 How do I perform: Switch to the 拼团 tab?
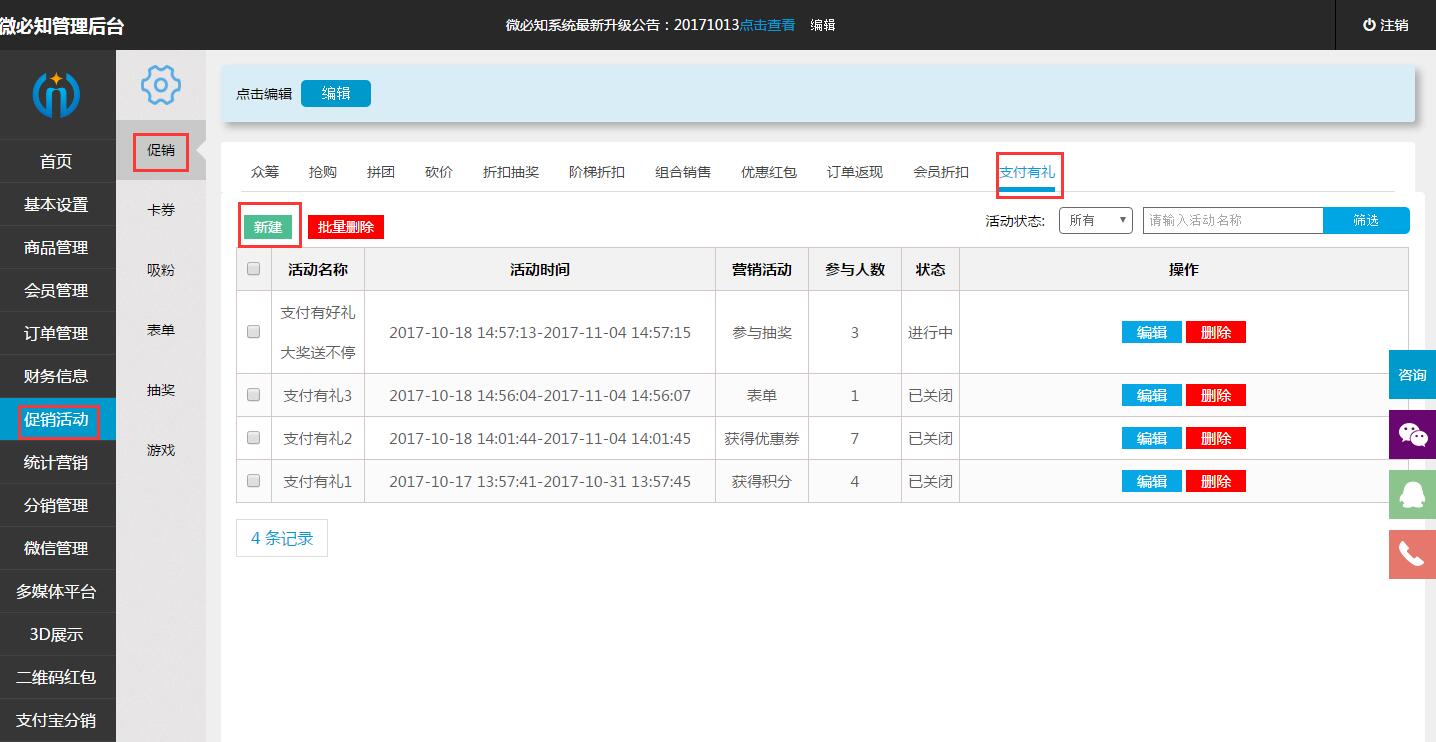click(380, 172)
